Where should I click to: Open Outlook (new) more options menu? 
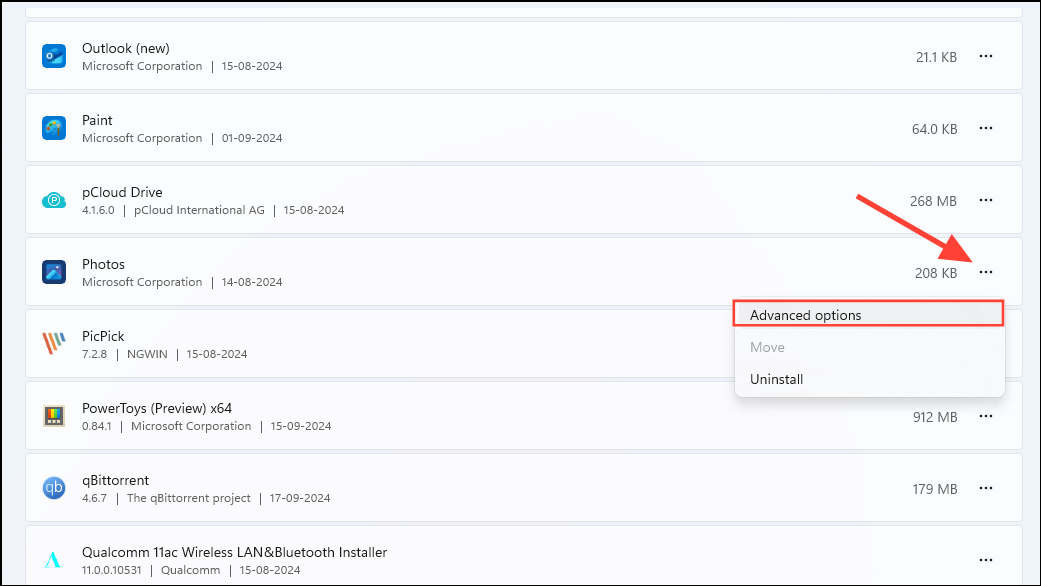986,56
